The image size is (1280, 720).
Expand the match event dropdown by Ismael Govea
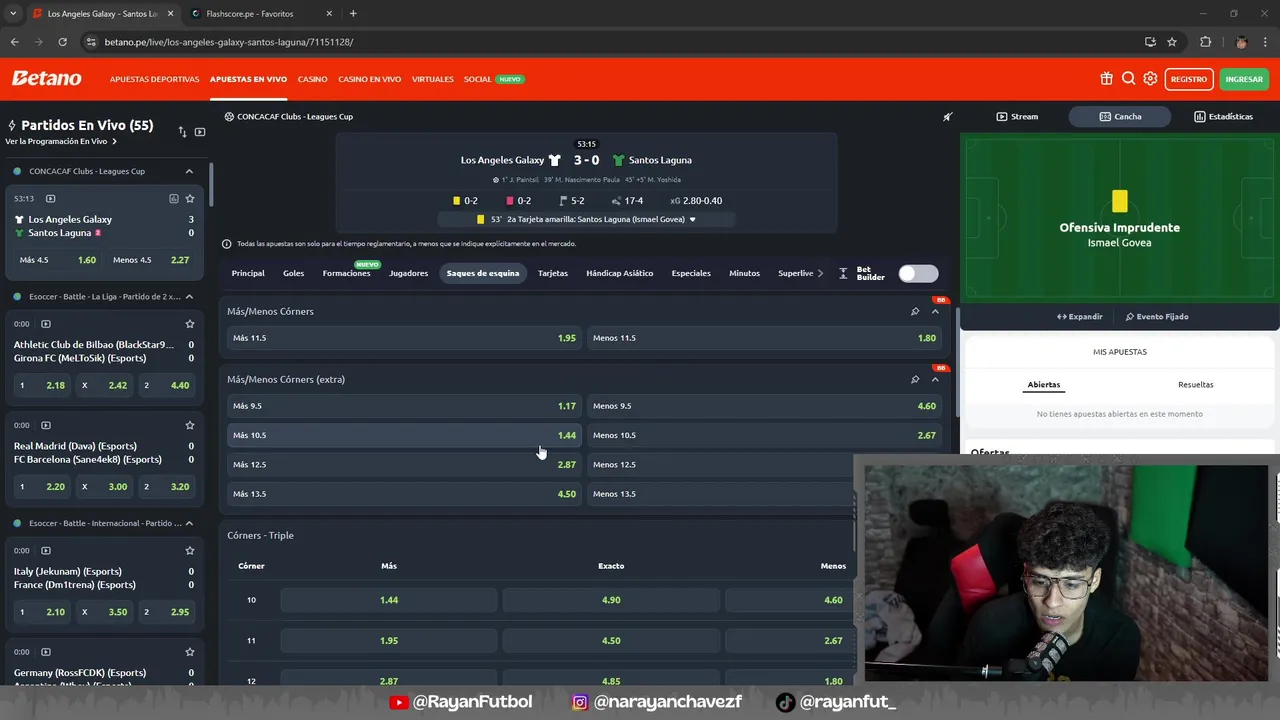[692, 219]
